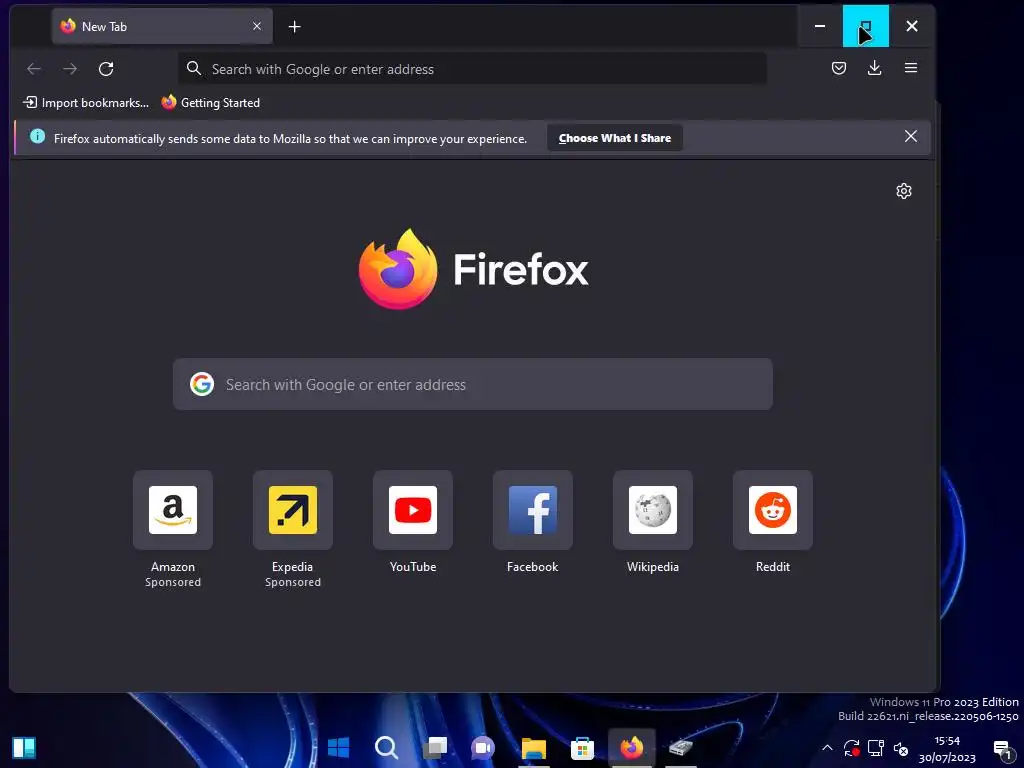
Task: Open a new tab with plus button
Action: click(x=295, y=27)
